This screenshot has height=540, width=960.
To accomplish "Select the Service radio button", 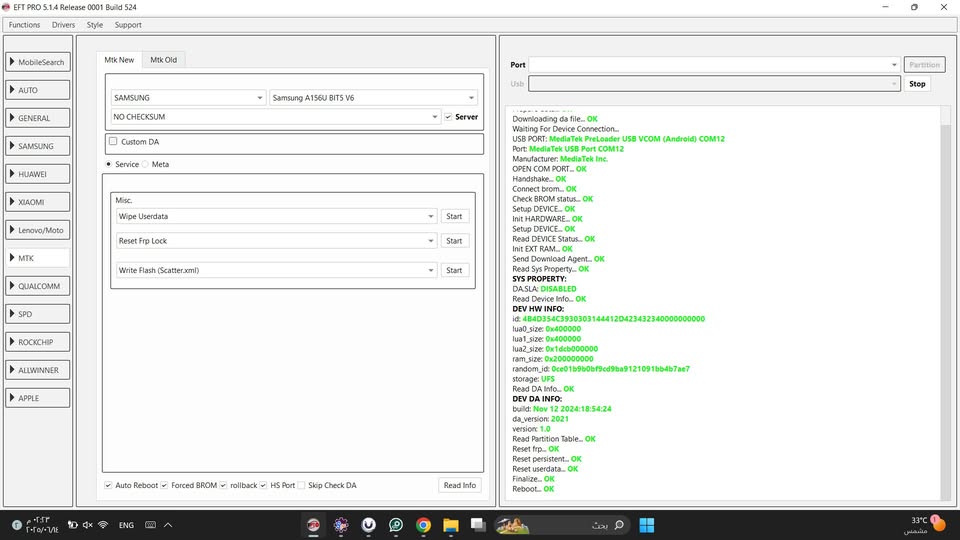I will point(108,164).
